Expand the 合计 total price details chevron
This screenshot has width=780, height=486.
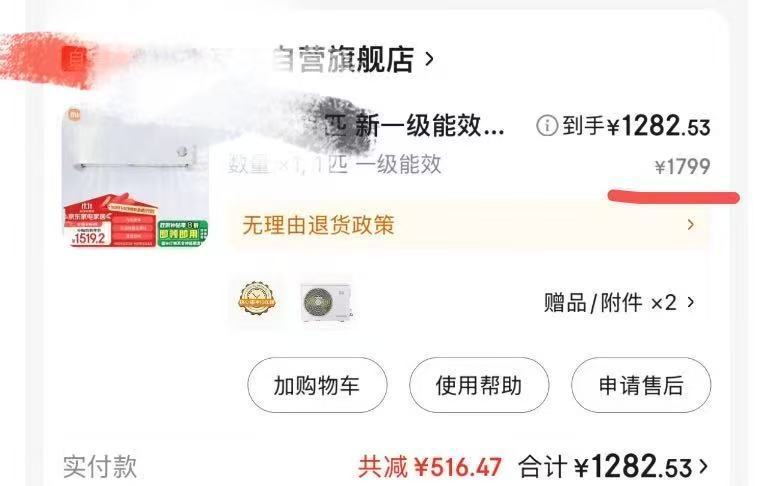[x=703, y=467]
